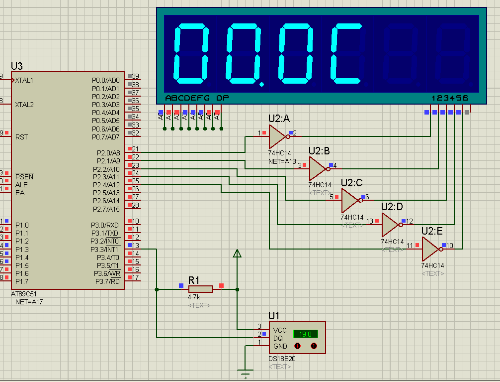The height and width of the screenshot is (382, 500).
Task: Click the XTAL1 pin on microcontroller
Action: click(24, 81)
